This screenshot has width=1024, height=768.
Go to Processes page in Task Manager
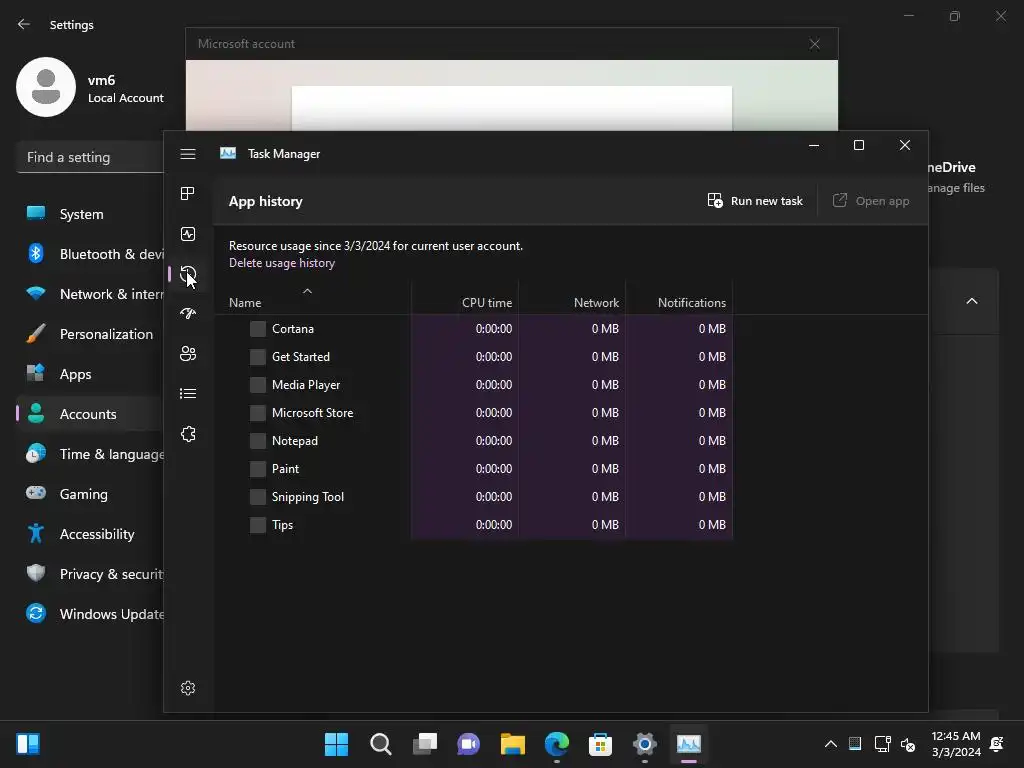tap(188, 193)
